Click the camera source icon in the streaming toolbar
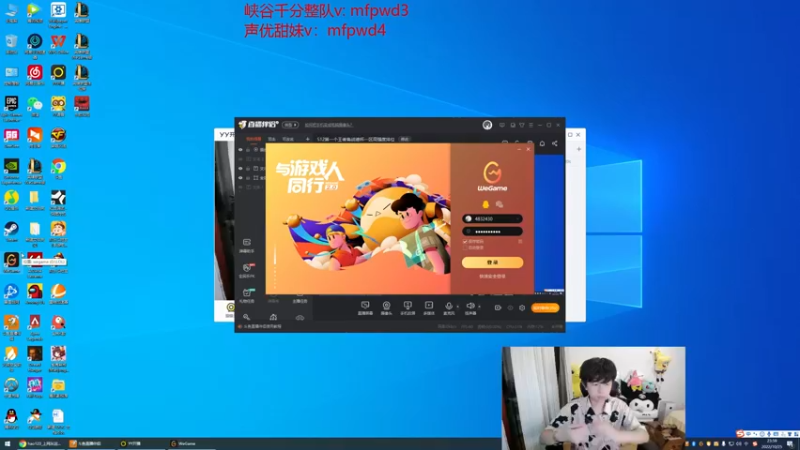800x450 pixels. pyautogui.click(x=386, y=306)
